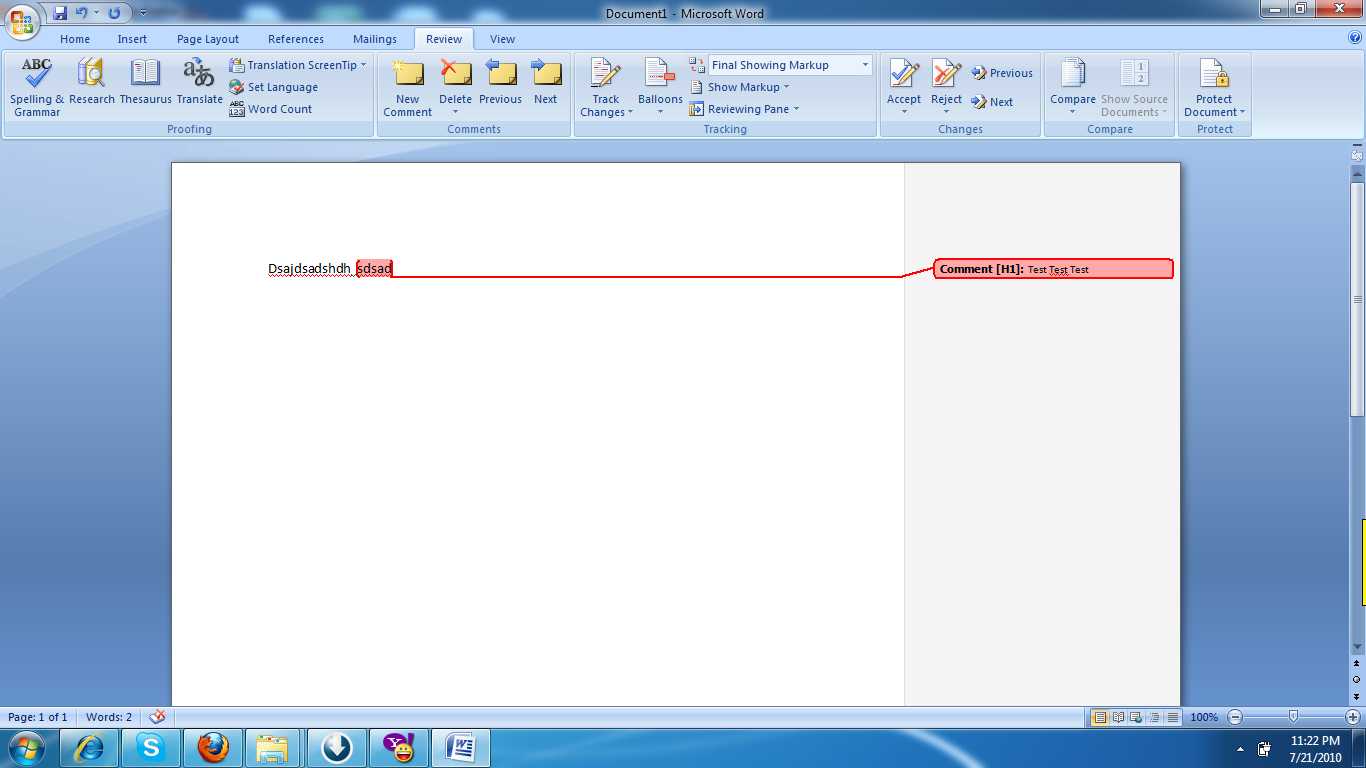The width and height of the screenshot is (1366, 768).
Task: Click the Translate tool
Action: pos(199,82)
